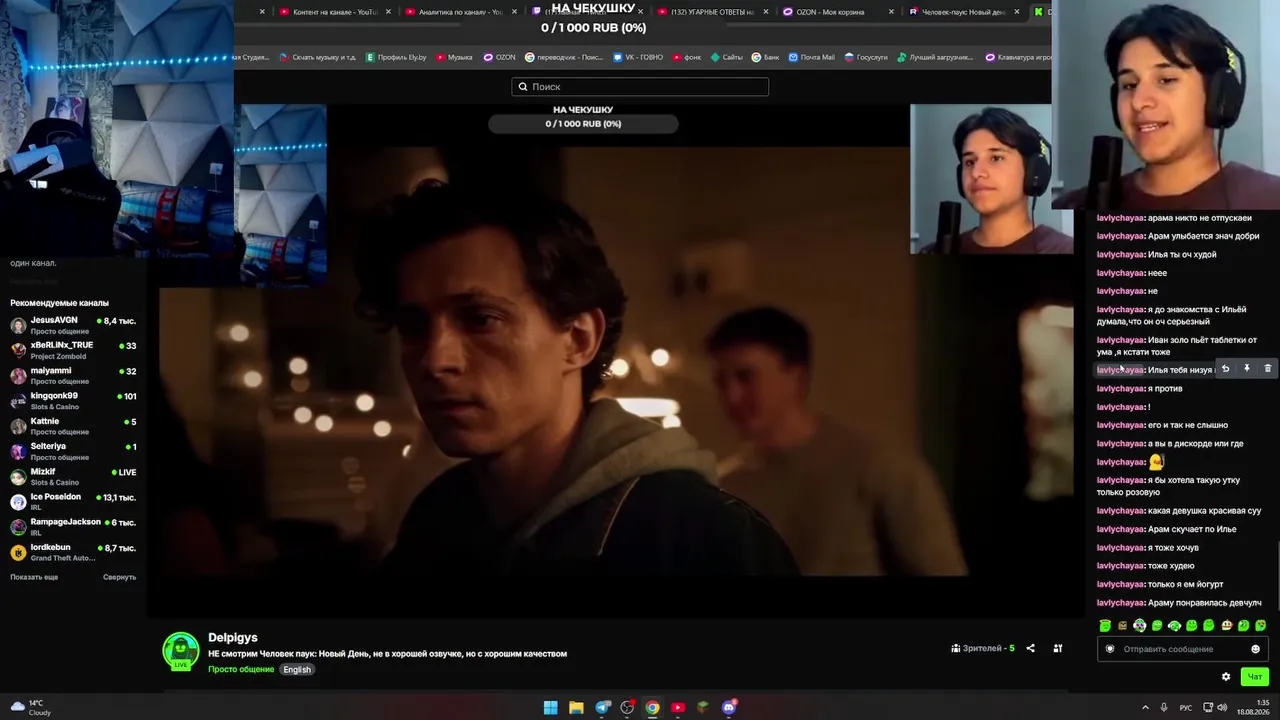The height and width of the screenshot is (720, 1280).
Task: Open JesusAVGN channel avatar
Action: [18, 326]
